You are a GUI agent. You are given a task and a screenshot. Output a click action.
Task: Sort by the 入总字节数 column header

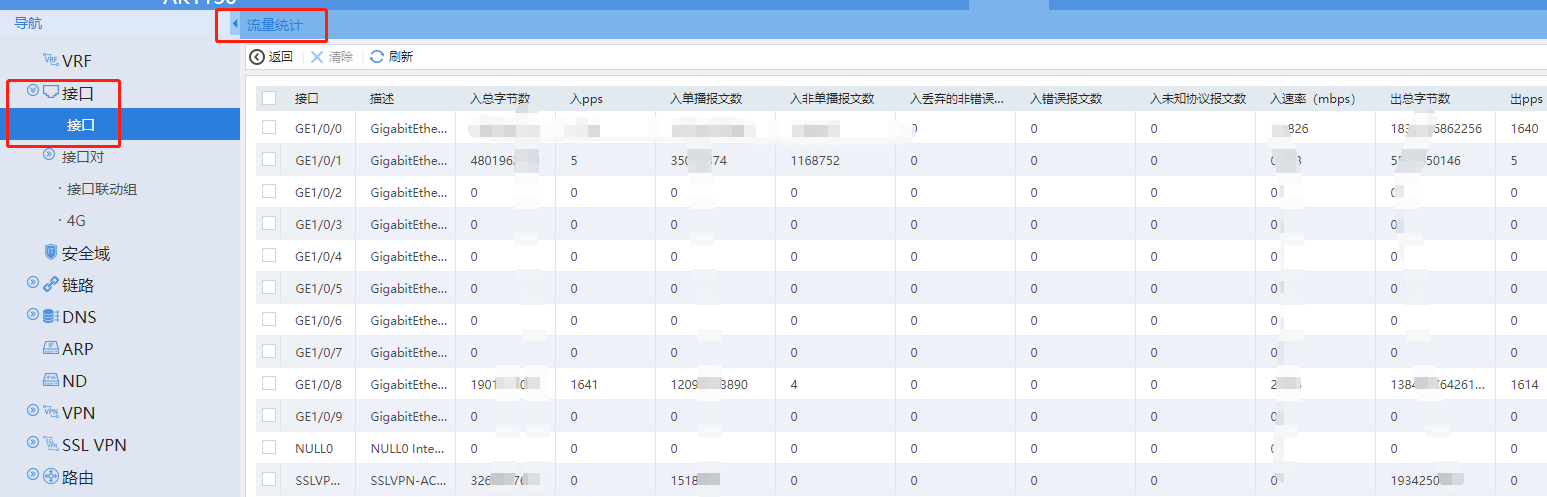pyautogui.click(x=500, y=99)
